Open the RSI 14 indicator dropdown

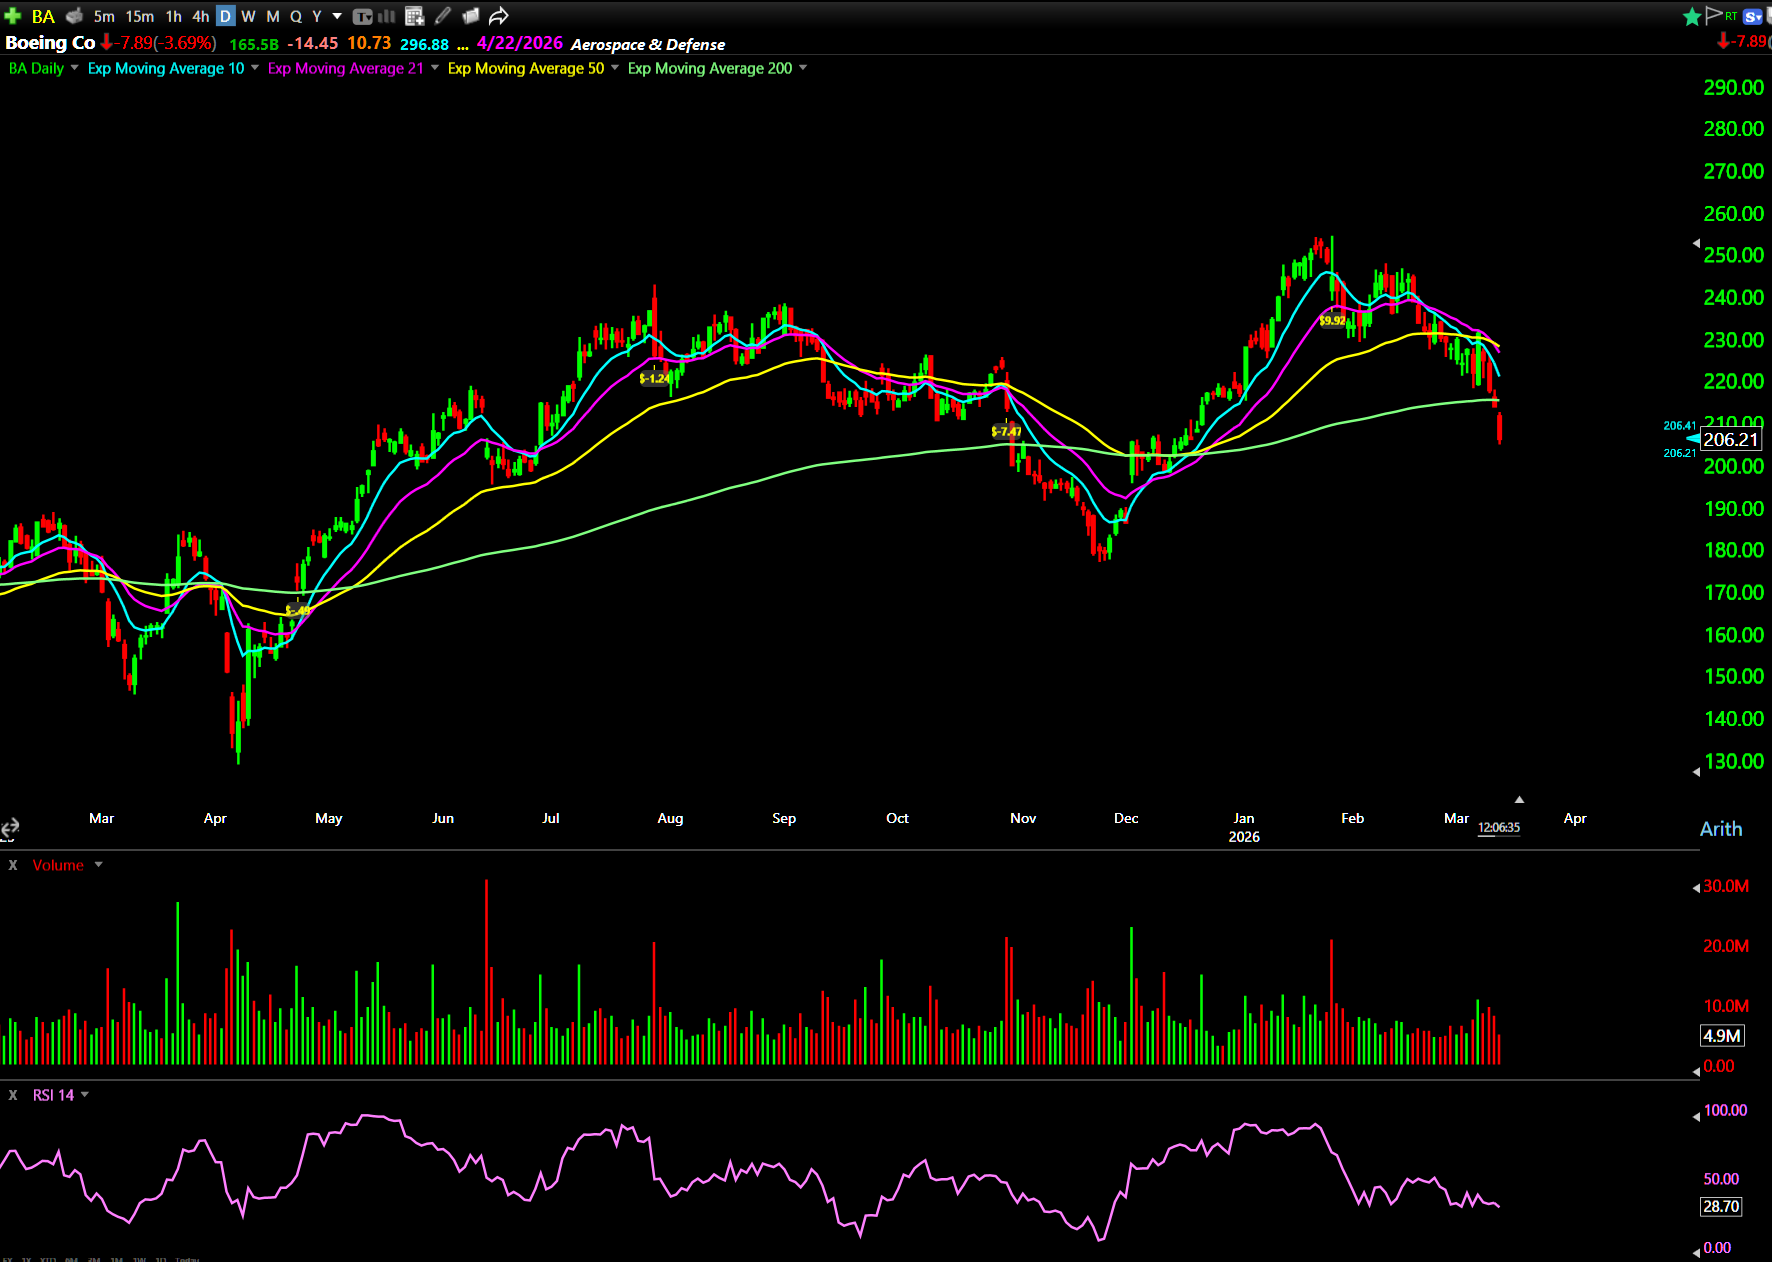[x=85, y=1095]
